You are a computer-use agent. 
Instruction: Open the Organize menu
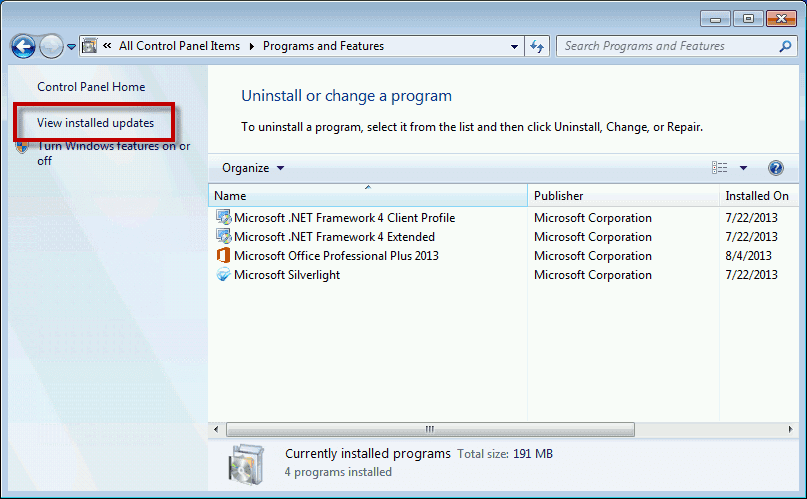(x=253, y=168)
